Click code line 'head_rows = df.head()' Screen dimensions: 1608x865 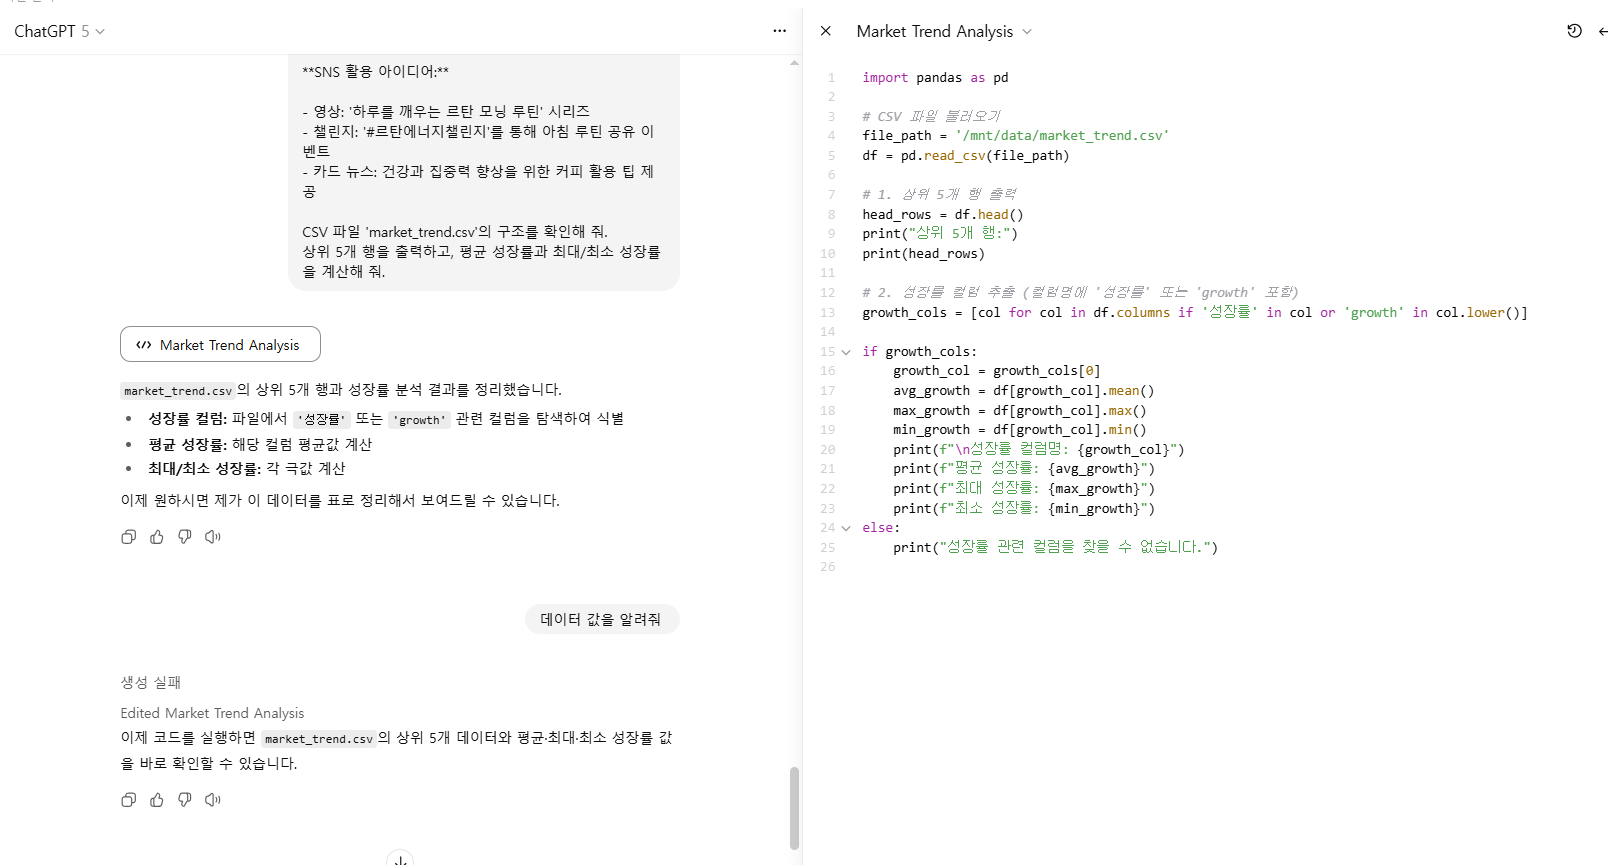(942, 215)
